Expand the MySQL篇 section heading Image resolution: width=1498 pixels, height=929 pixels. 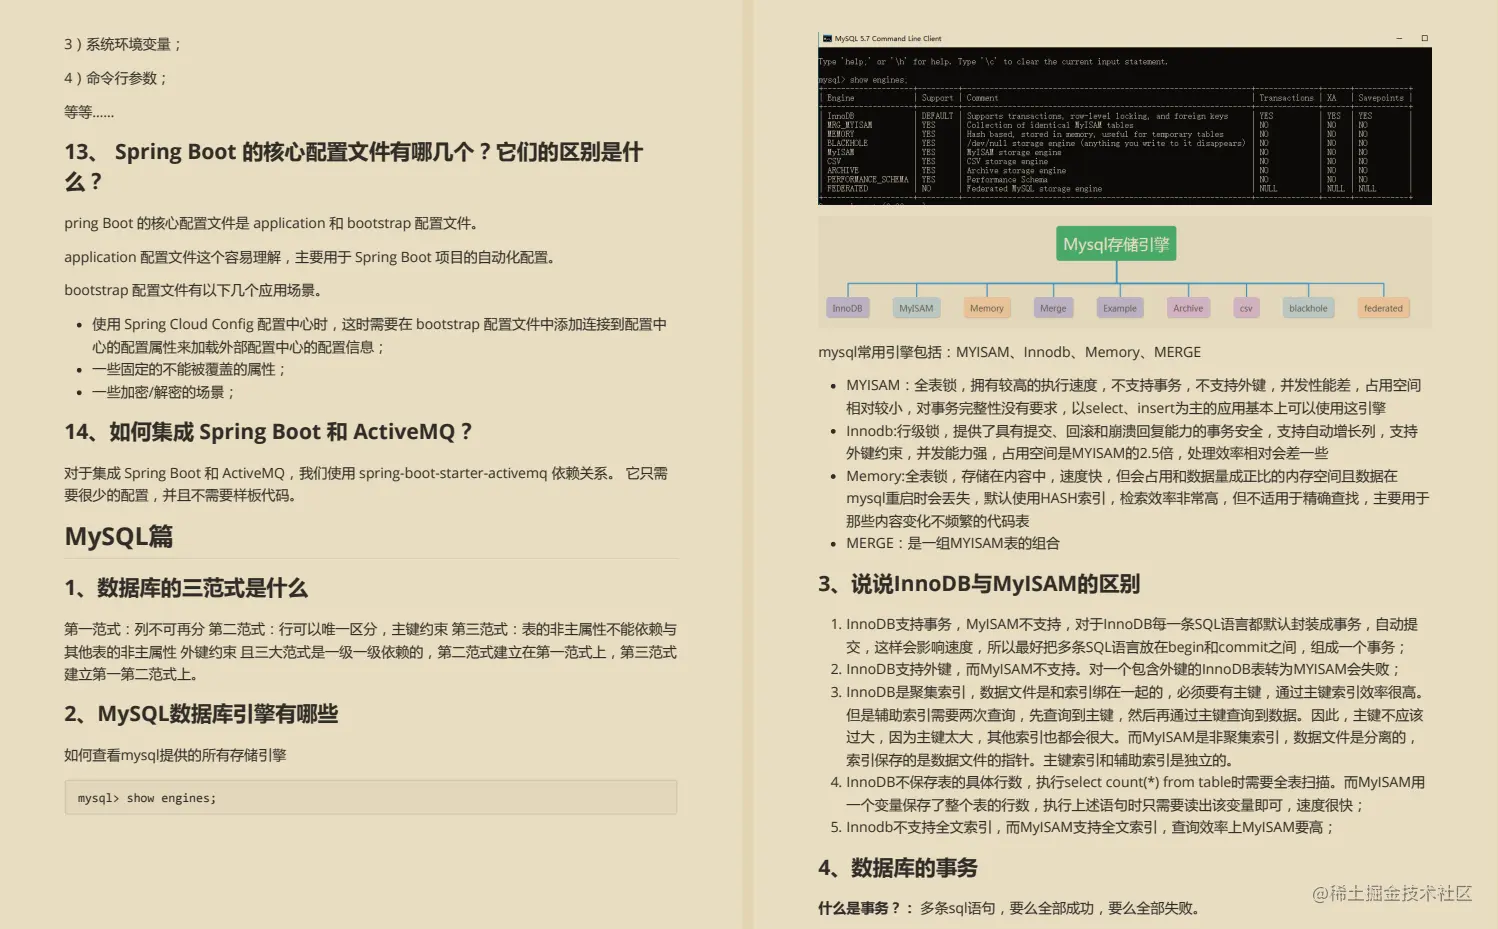(x=118, y=537)
